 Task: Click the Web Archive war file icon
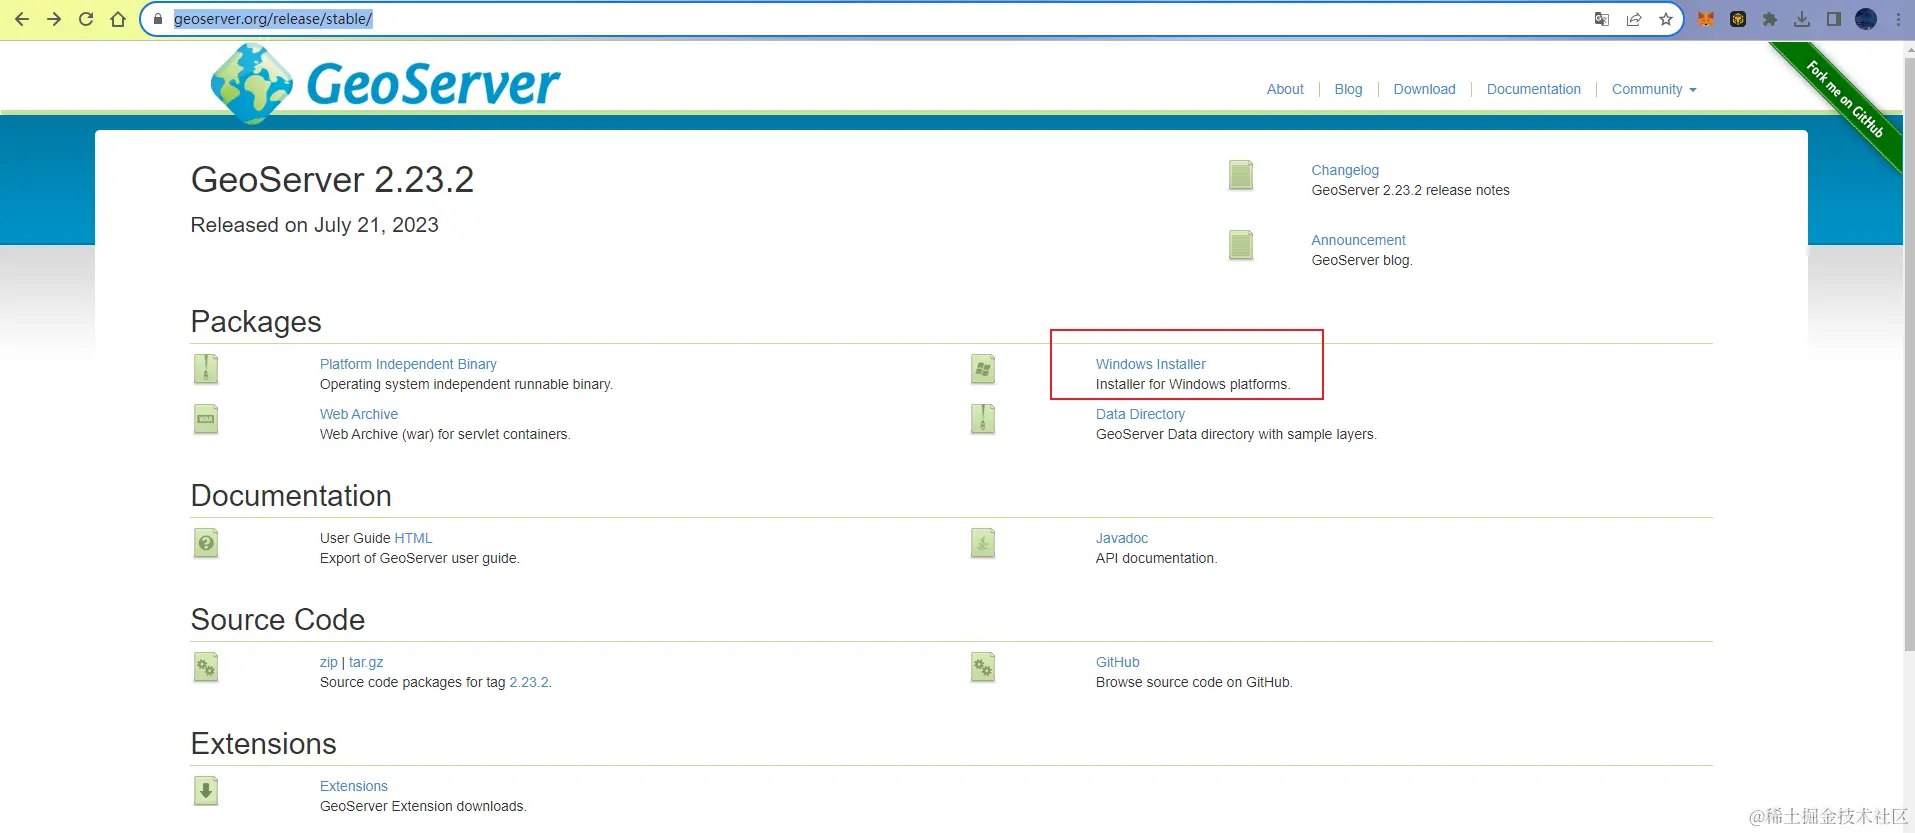[x=206, y=419]
